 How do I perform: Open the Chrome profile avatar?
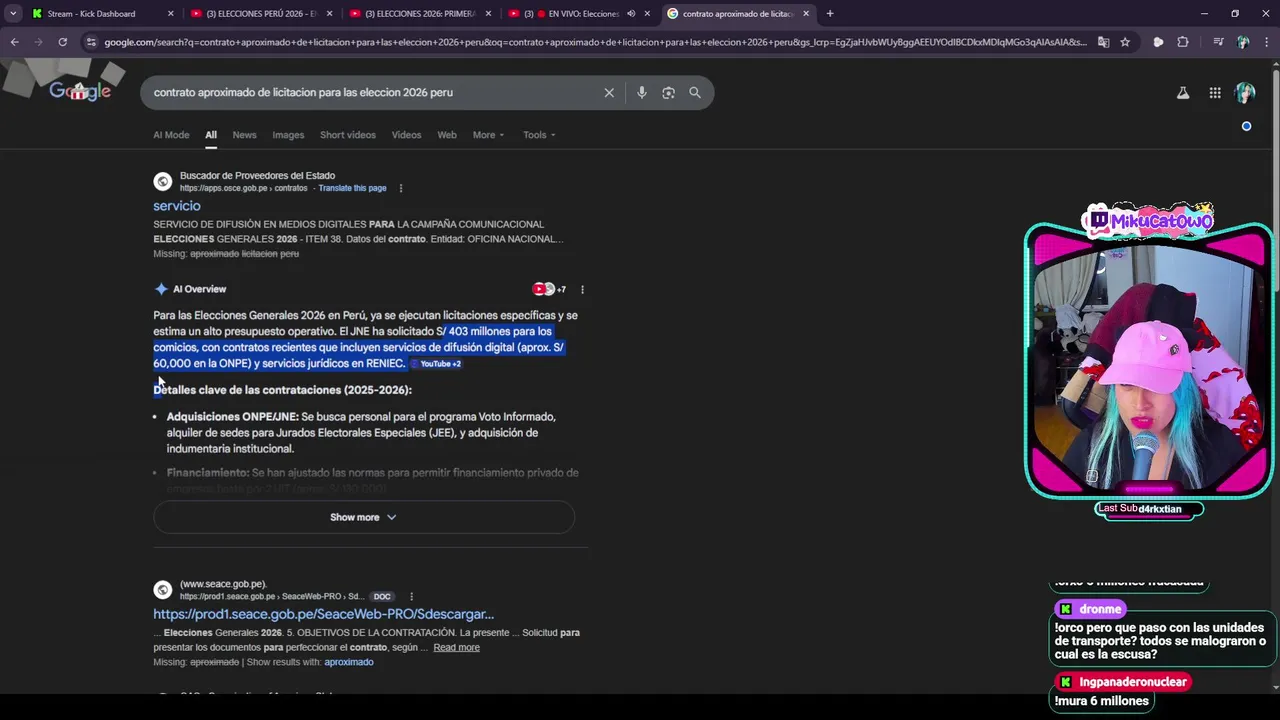[1243, 42]
